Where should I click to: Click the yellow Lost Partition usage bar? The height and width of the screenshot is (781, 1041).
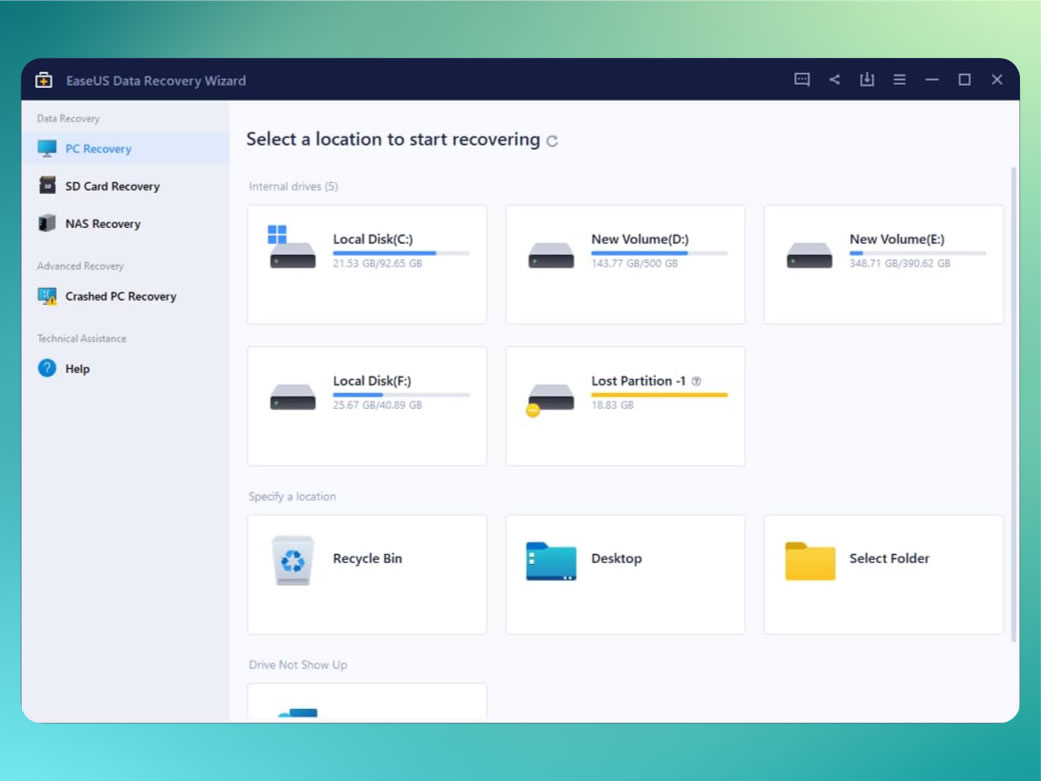click(x=659, y=394)
